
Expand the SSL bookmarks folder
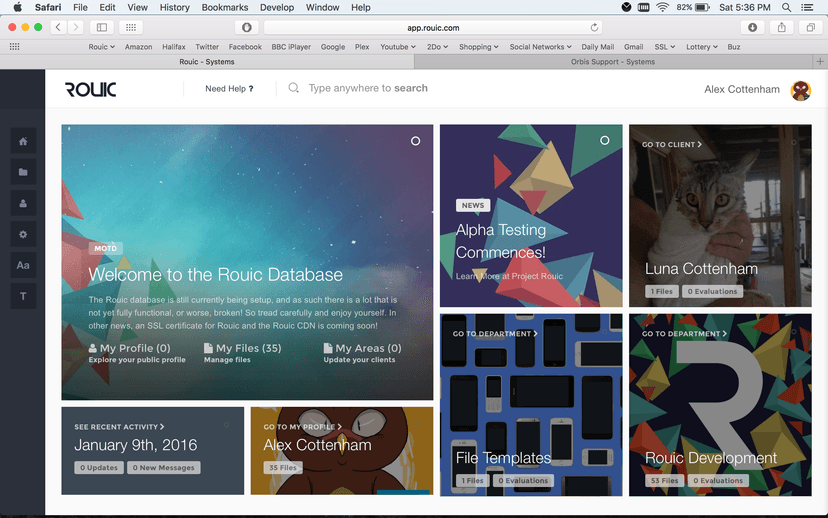[x=665, y=47]
